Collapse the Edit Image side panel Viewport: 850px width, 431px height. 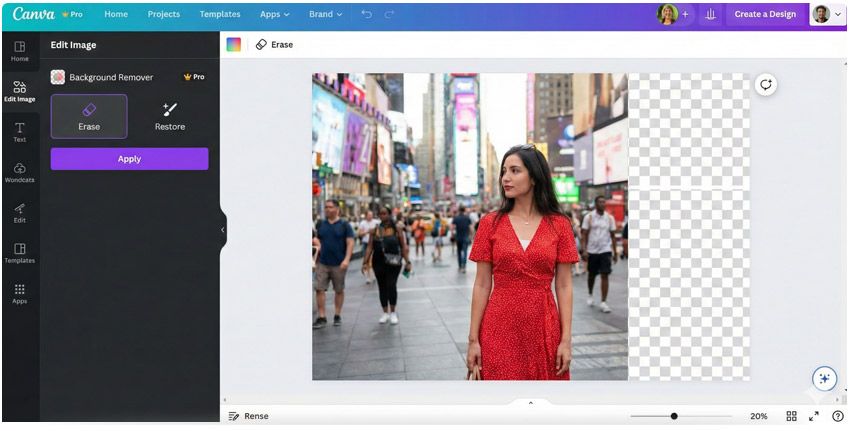pos(222,230)
